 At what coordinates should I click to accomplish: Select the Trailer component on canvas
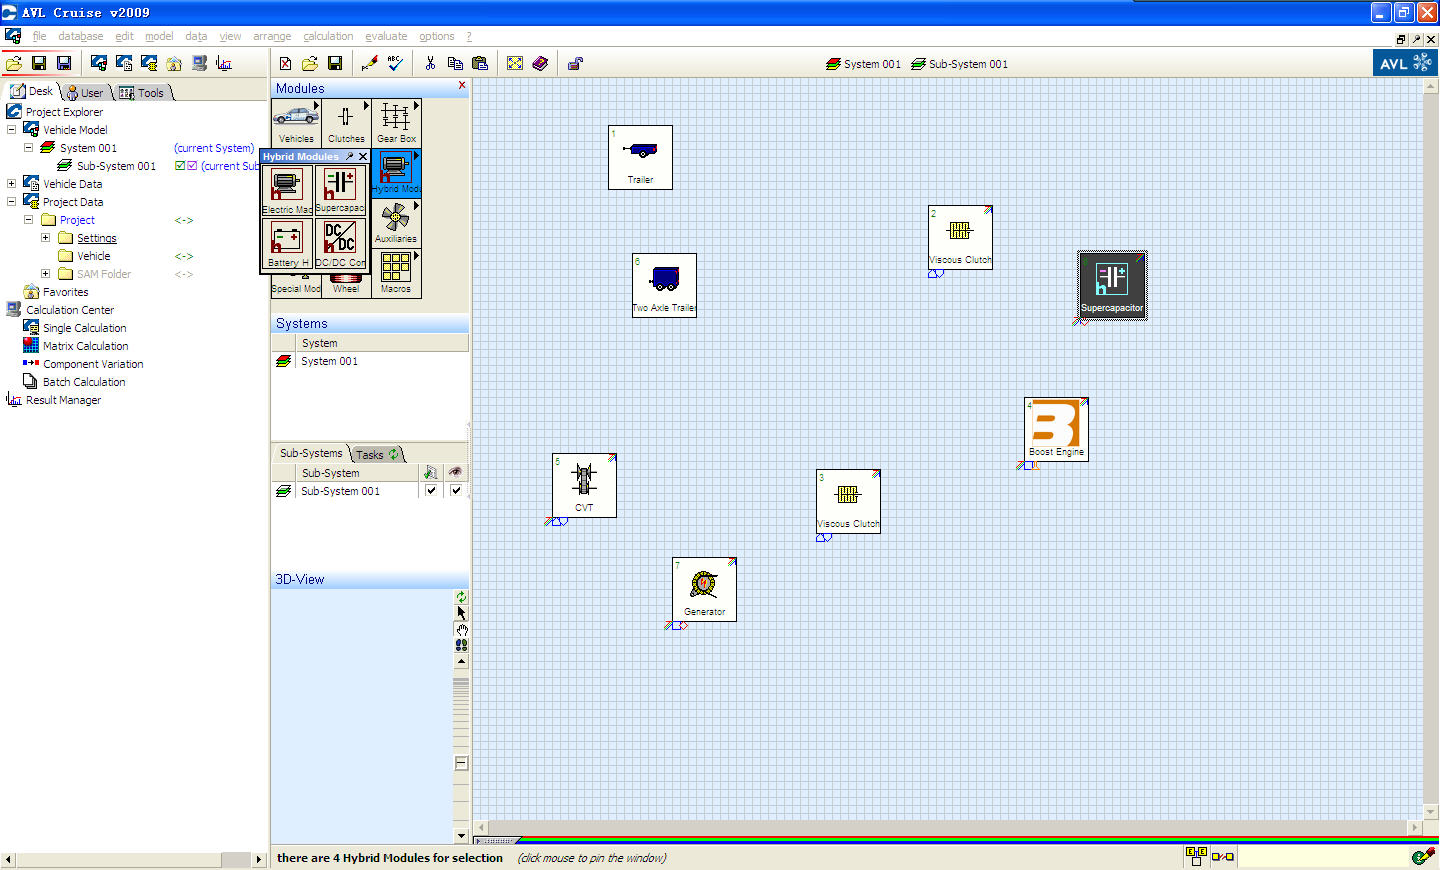pyautogui.click(x=640, y=157)
